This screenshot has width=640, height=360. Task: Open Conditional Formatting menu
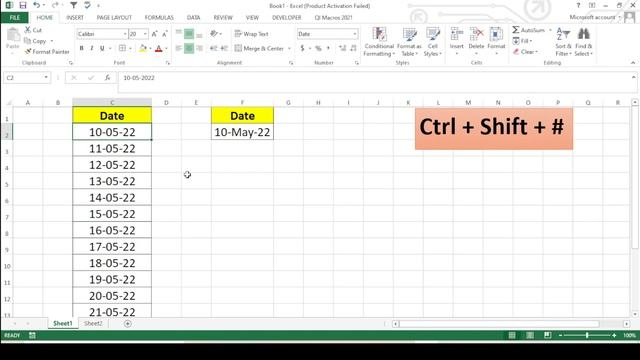379,42
